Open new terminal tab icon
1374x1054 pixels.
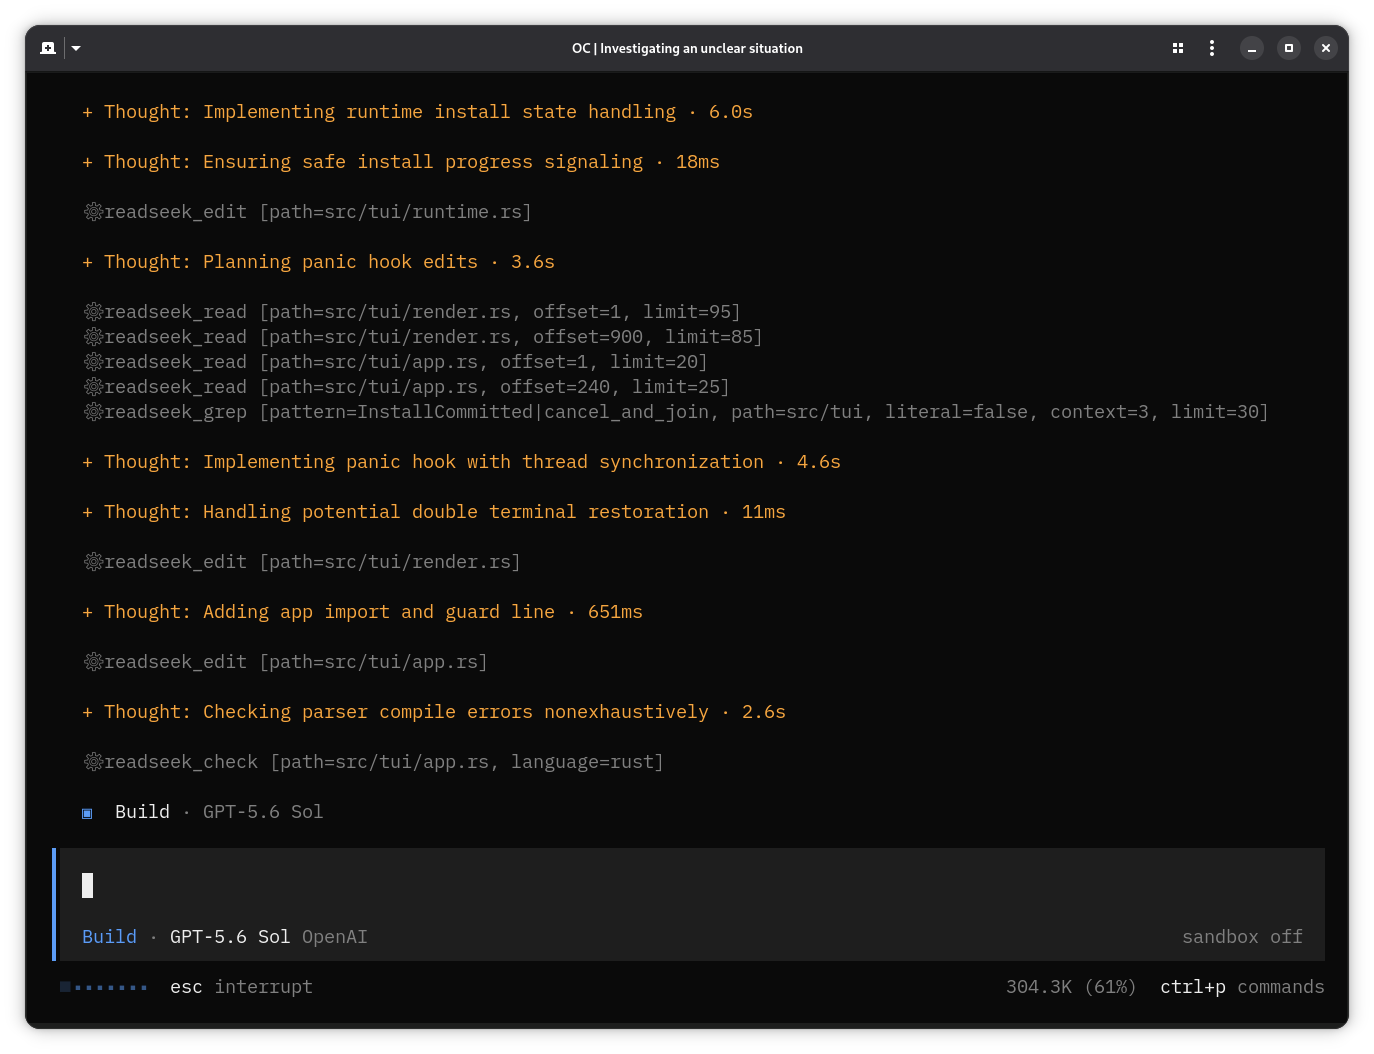(48, 48)
